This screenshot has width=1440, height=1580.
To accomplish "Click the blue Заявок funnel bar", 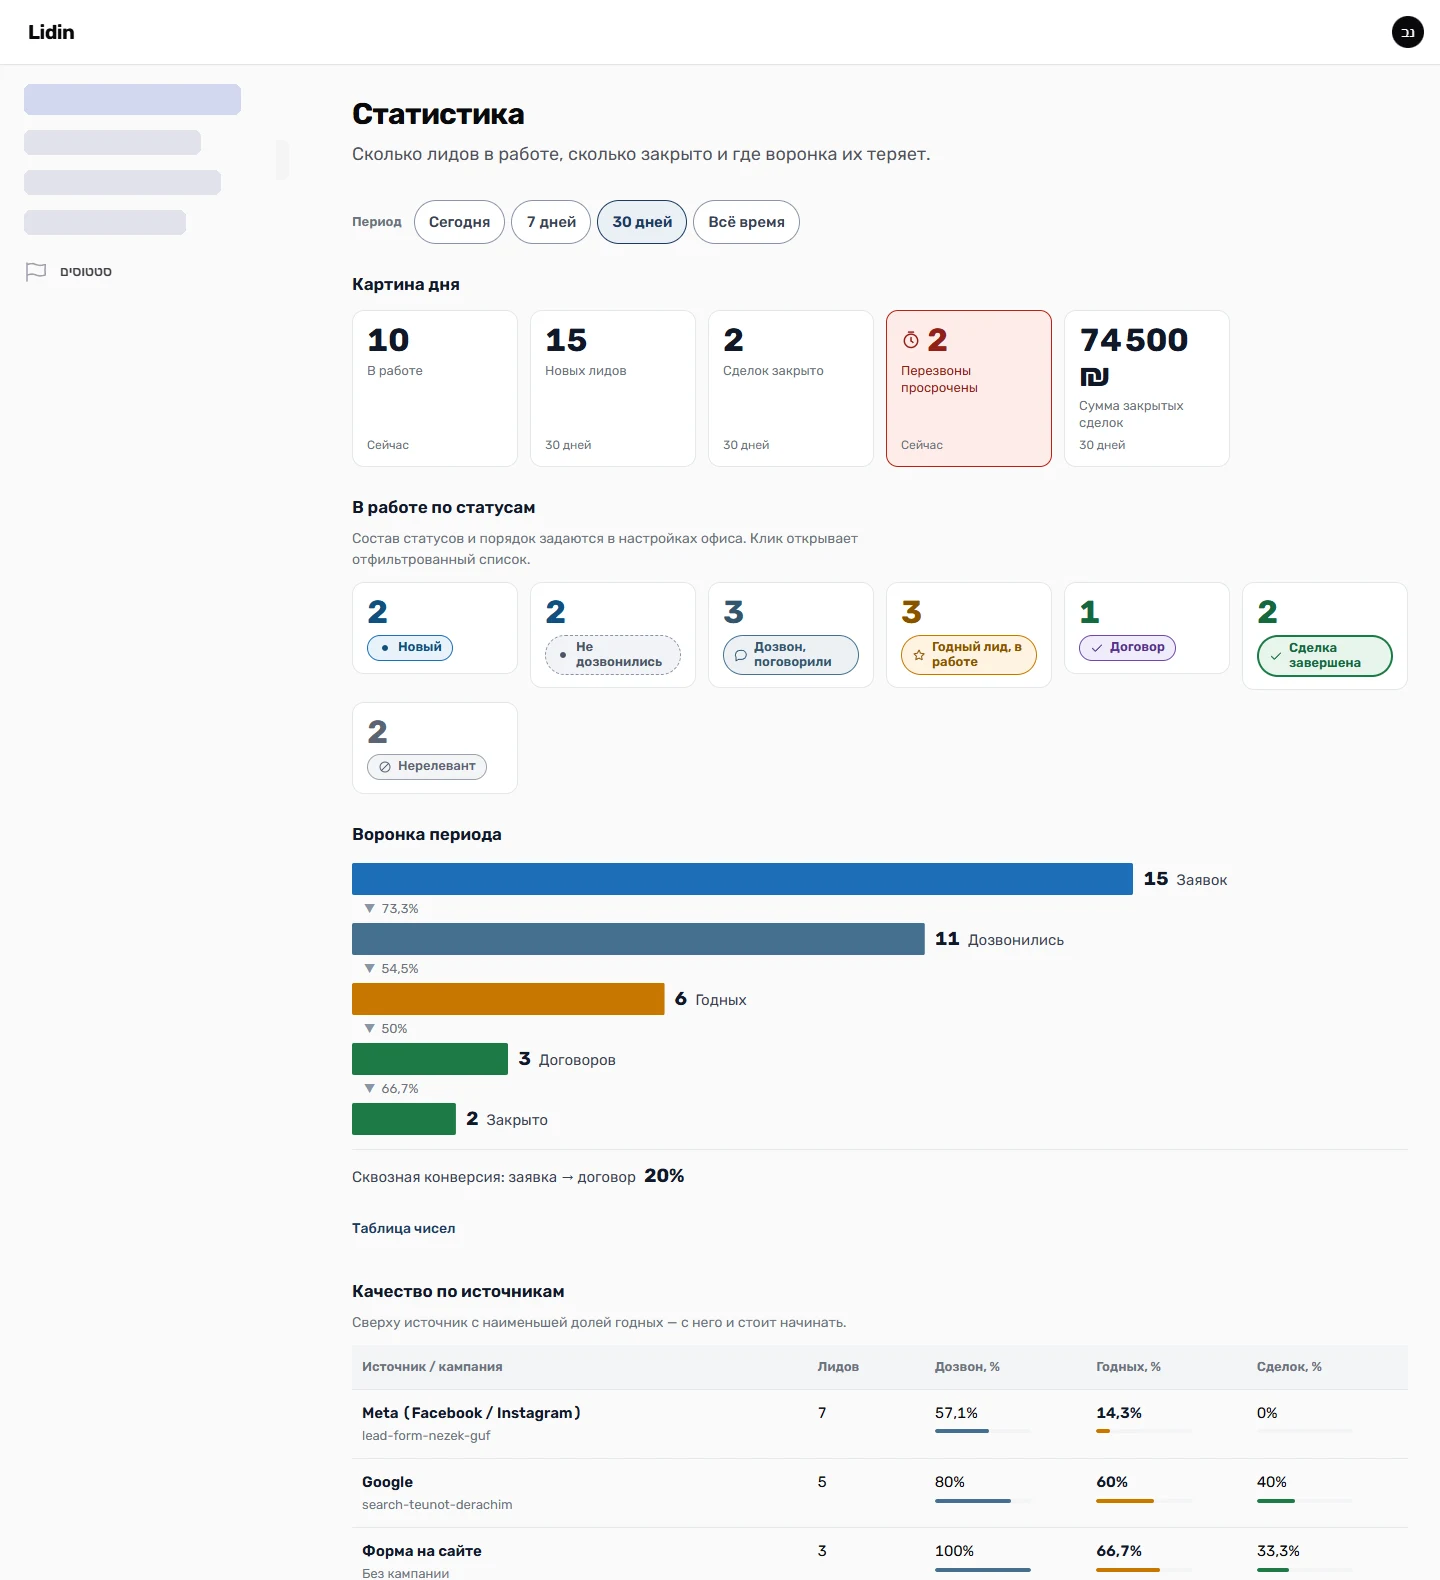I will [742, 879].
